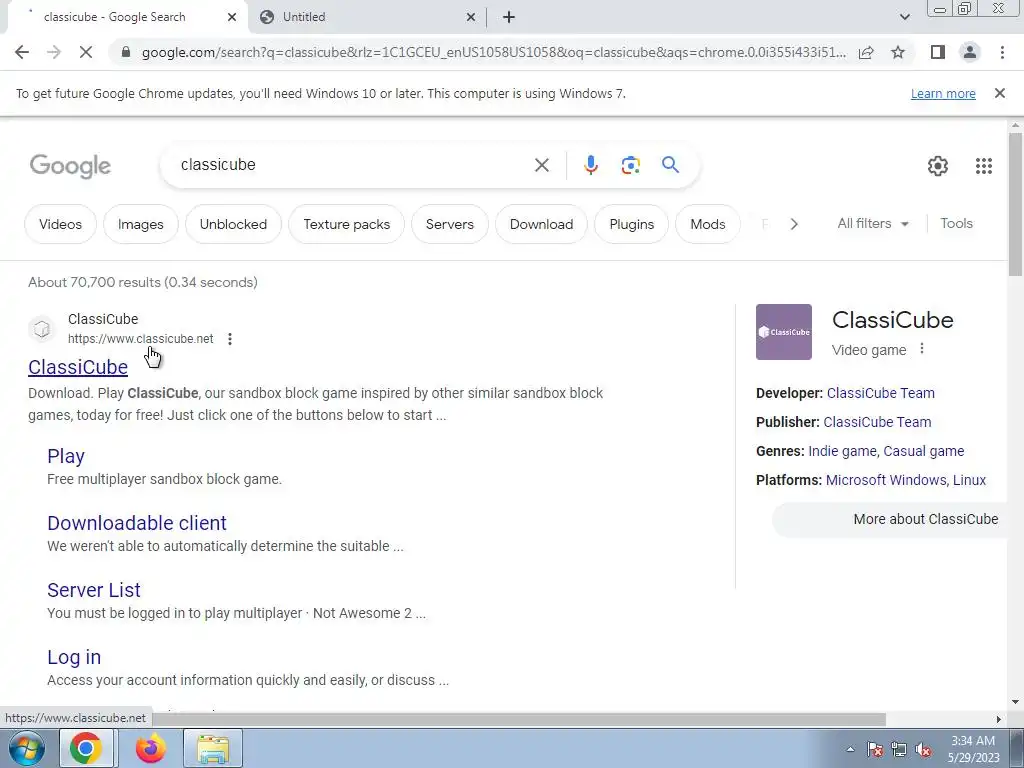Click Chrome icon in the taskbar

(x=86, y=748)
